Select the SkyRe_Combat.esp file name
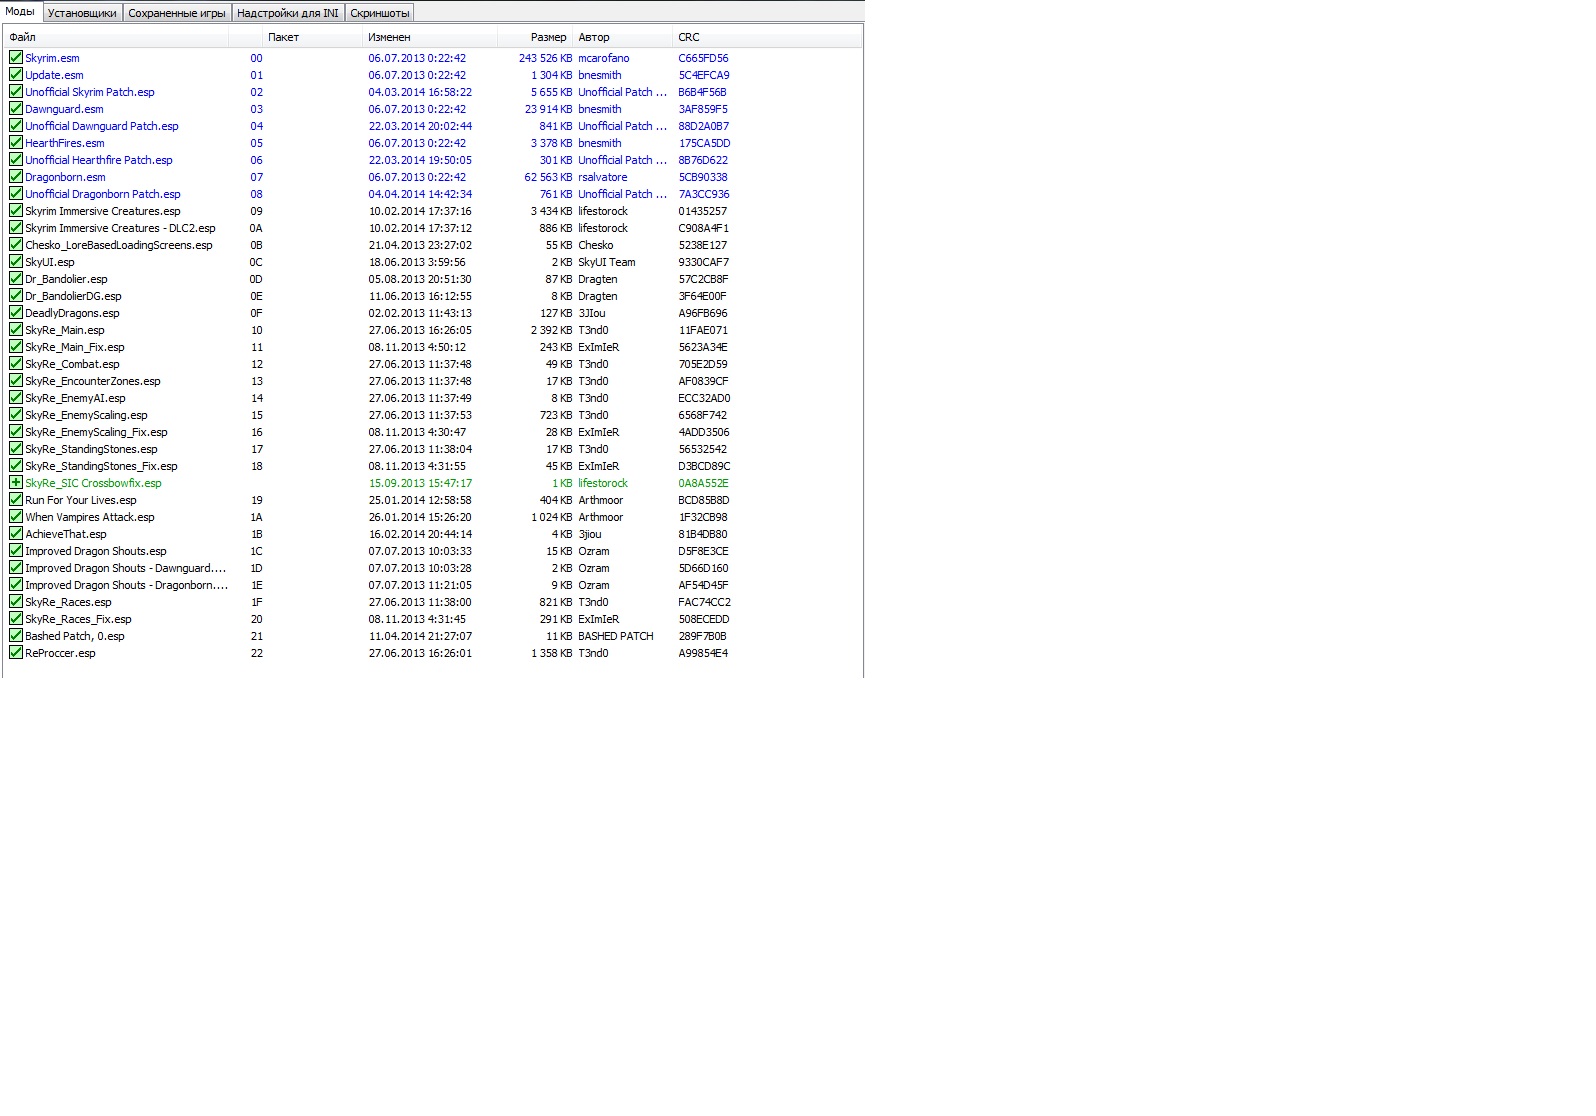Image resolution: width=1596 pixels, height=1116 pixels. [x=72, y=364]
